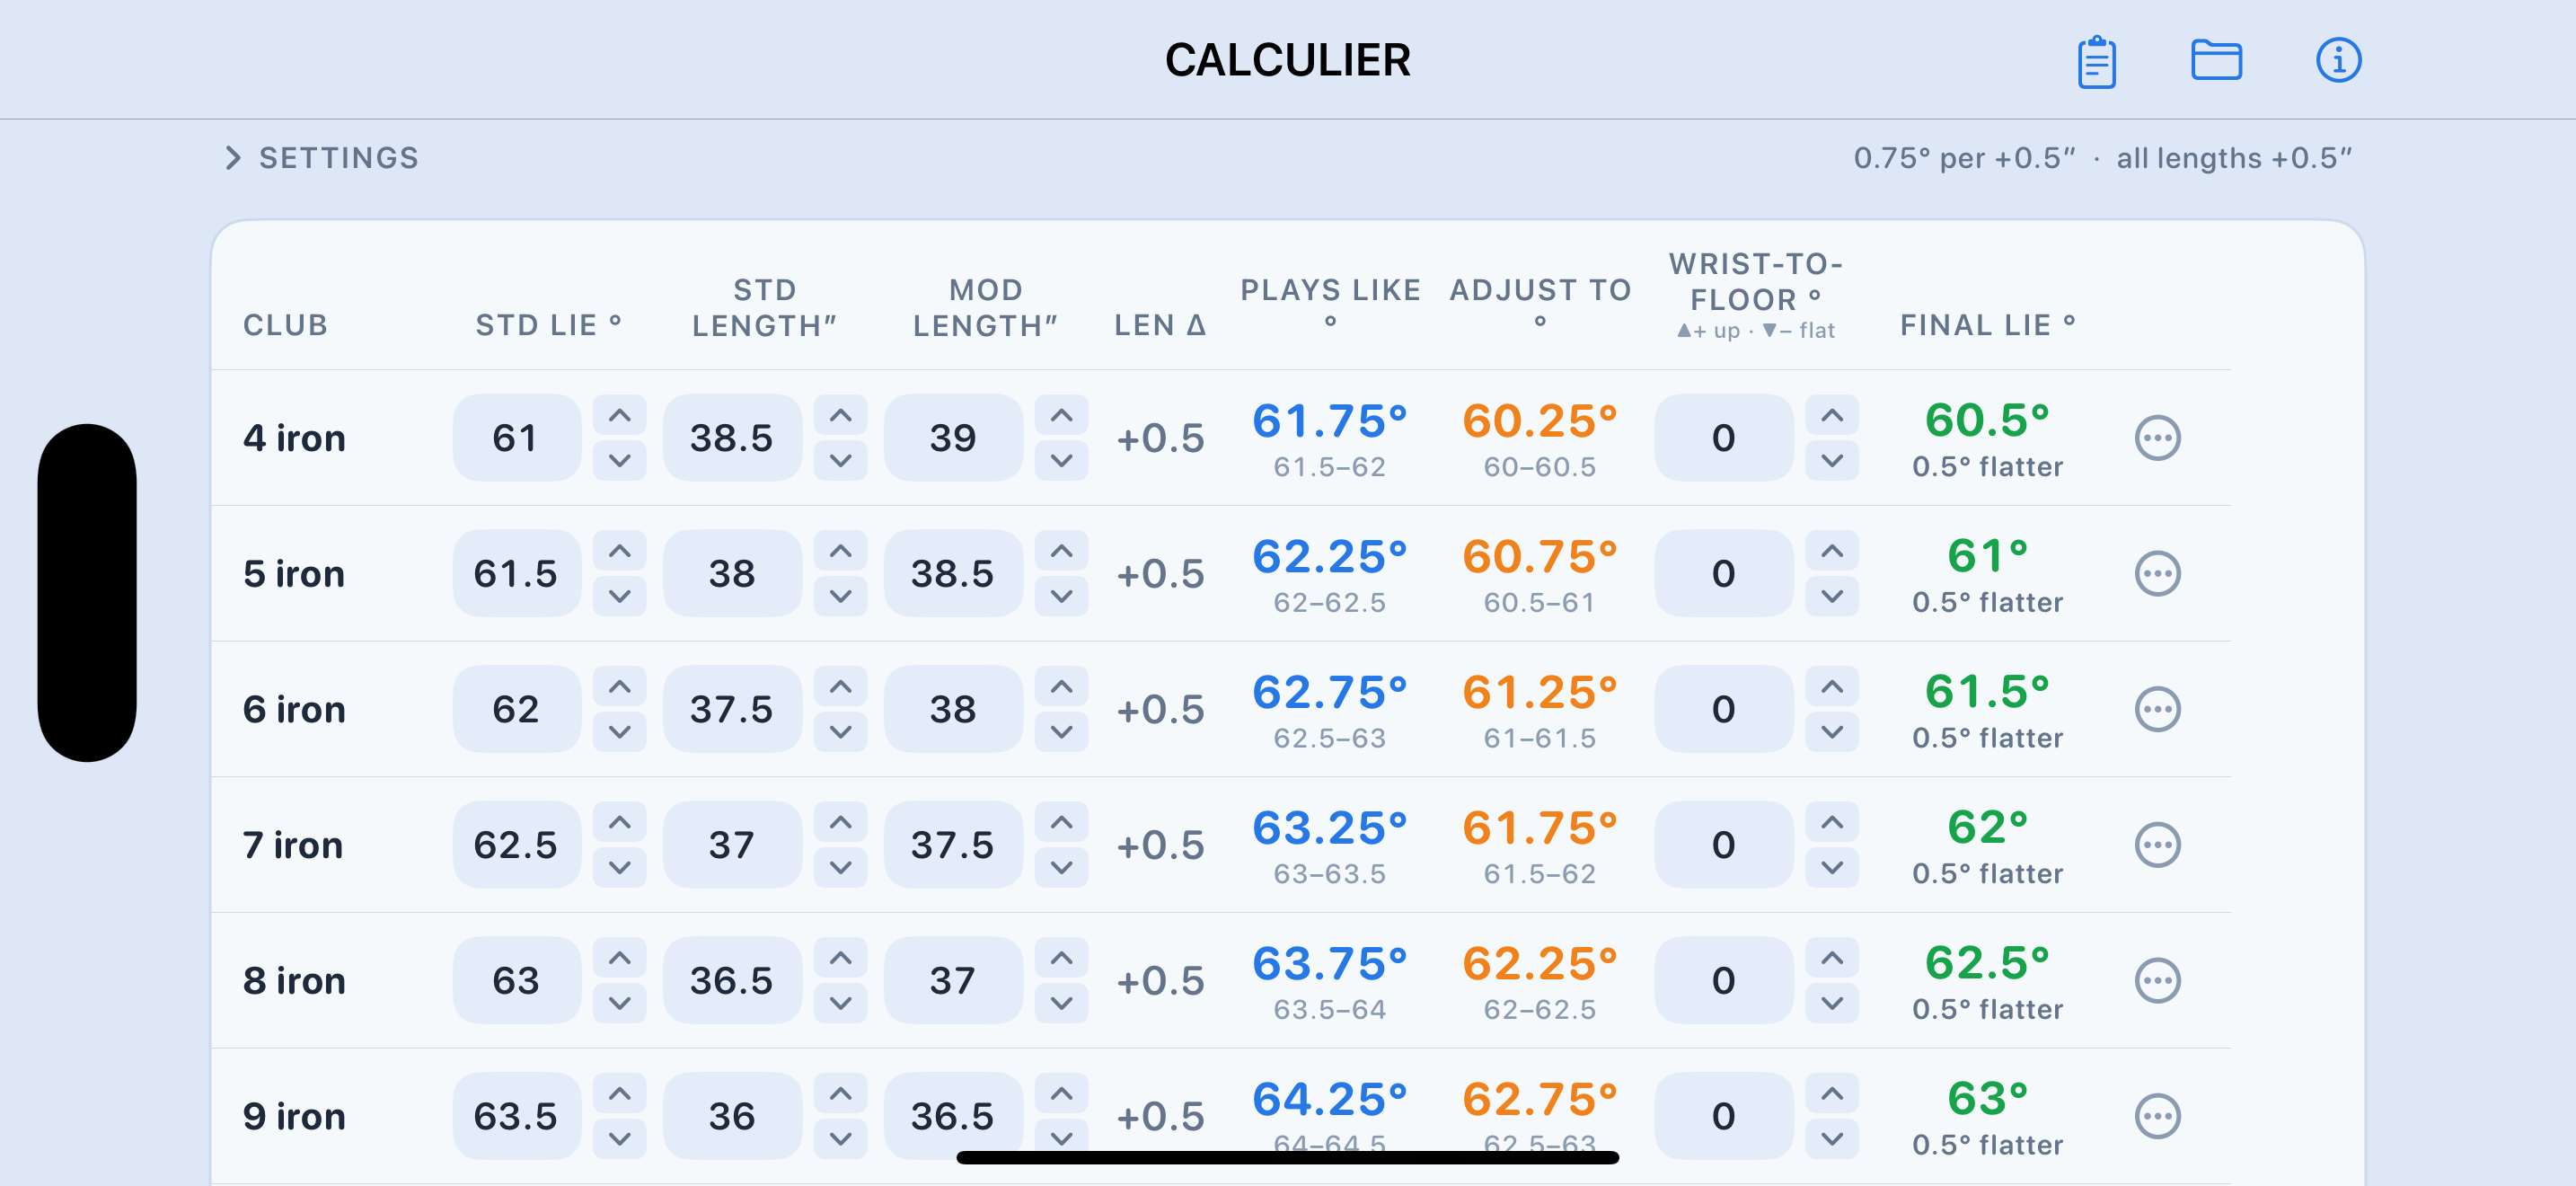Edit 9 iron std lie field 63.5
The width and height of the screenshot is (2576, 1186).
click(516, 1116)
